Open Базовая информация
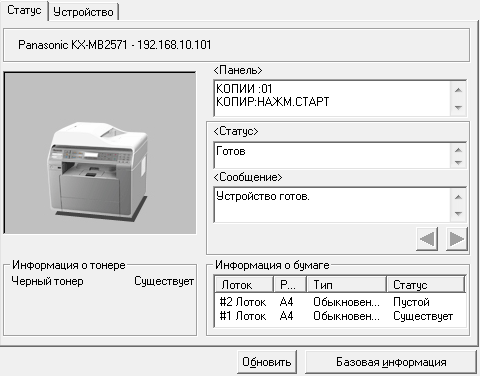480x376 pixels. click(391, 362)
